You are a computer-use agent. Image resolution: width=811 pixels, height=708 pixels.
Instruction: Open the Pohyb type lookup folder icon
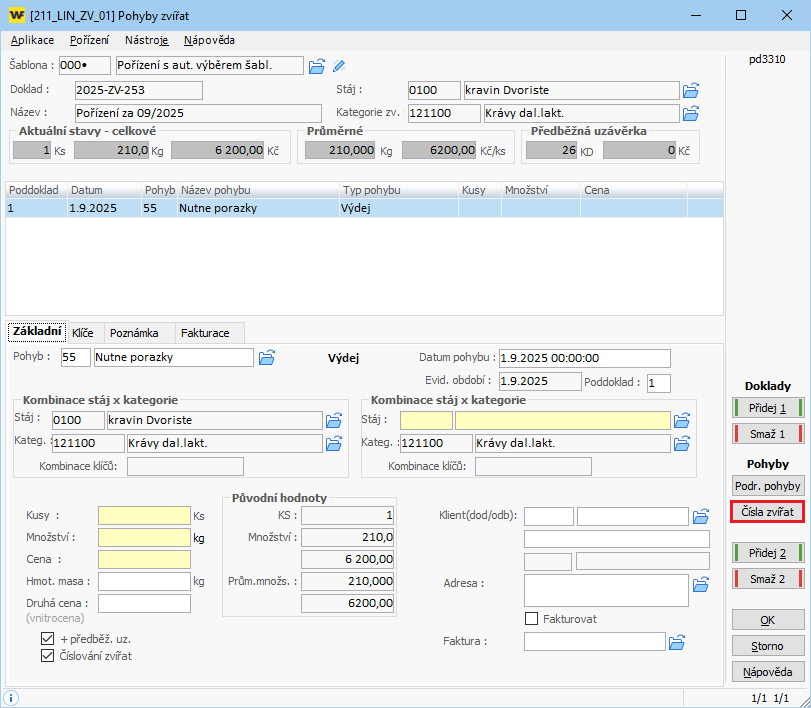pos(267,357)
